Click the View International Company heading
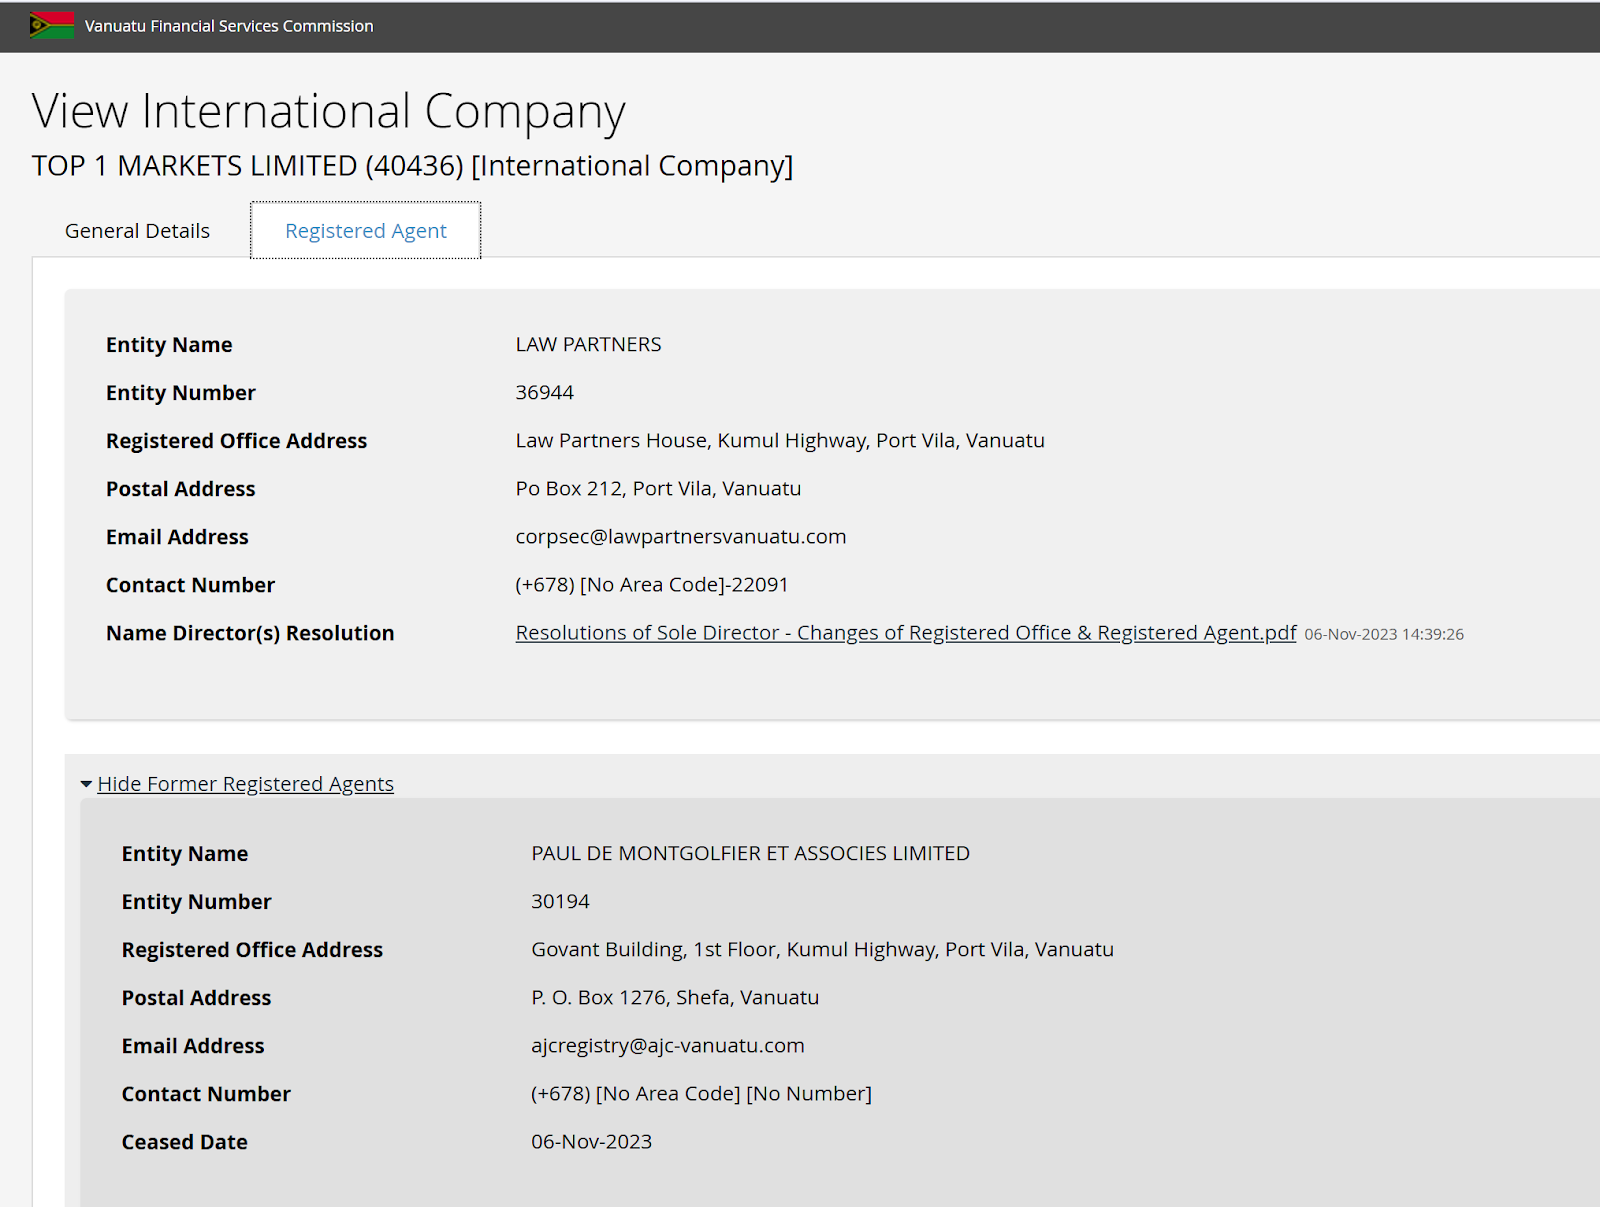Viewport: 1600px width, 1207px height. [x=329, y=111]
